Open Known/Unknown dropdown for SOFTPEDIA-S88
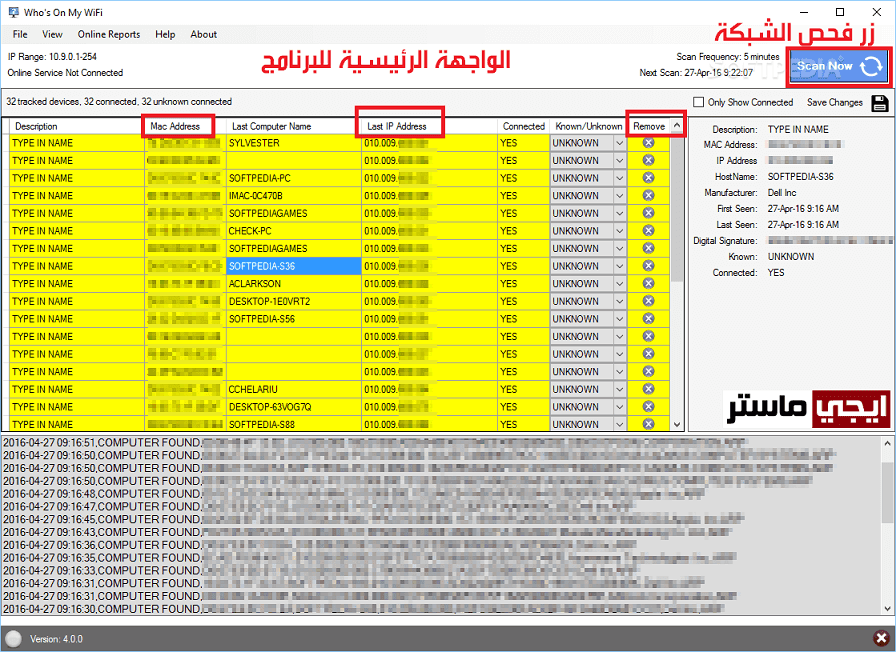896x652 pixels. (x=619, y=424)
